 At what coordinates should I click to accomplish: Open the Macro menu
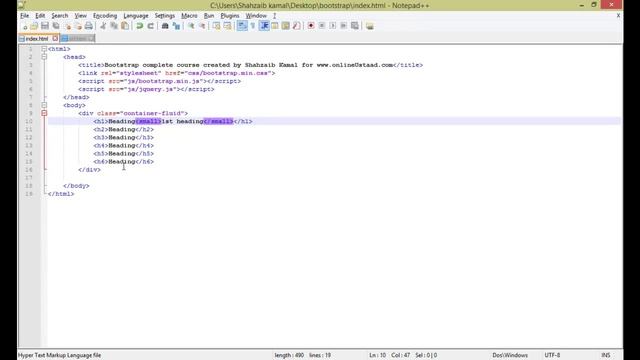[x=189, y=16]
